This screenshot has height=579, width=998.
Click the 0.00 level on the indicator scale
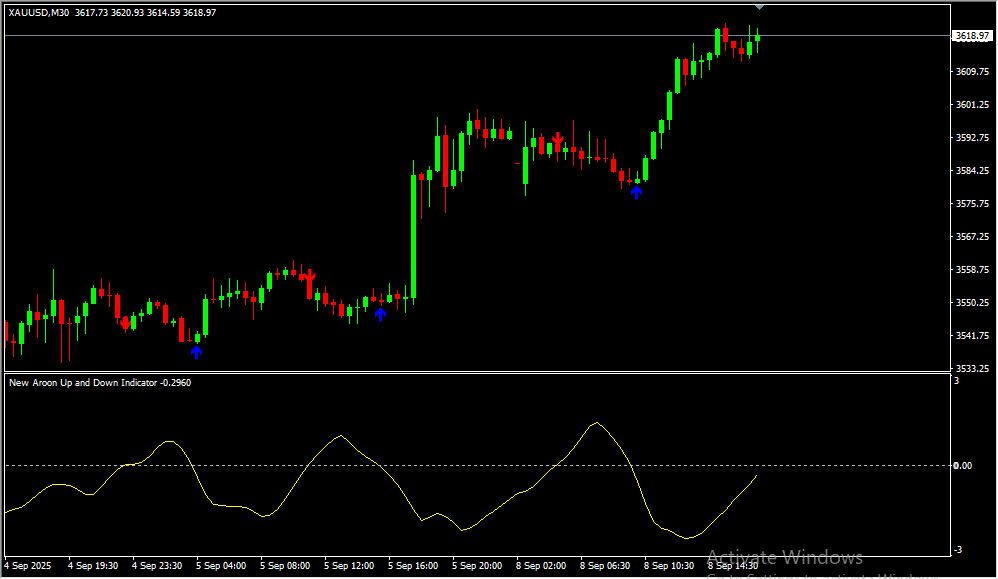pyautogui.click(x=962, y=466)
